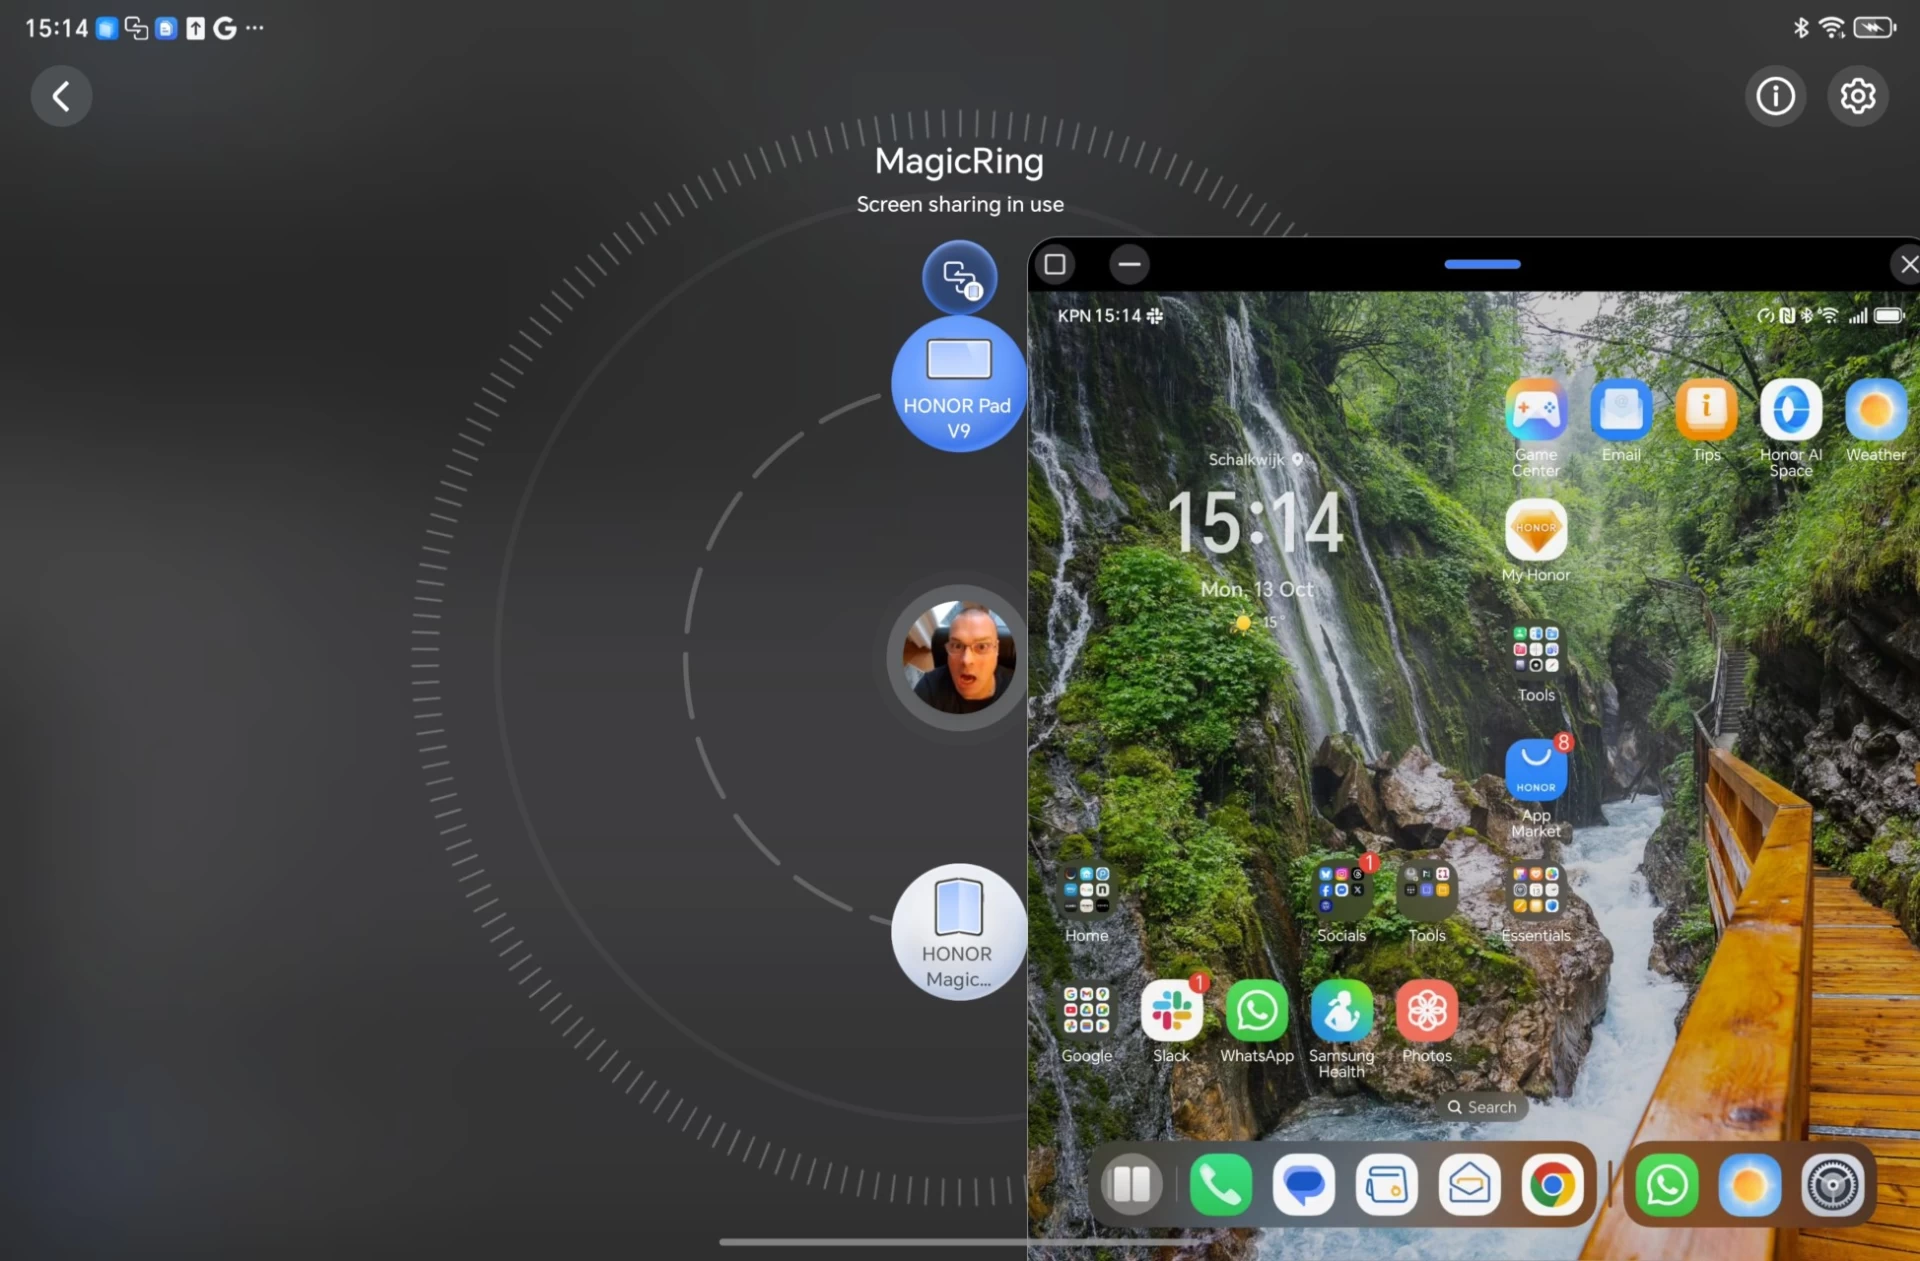Select the HONOR Magic device bubble
Screen dimensions: 1920x1261
click(958, 932)
